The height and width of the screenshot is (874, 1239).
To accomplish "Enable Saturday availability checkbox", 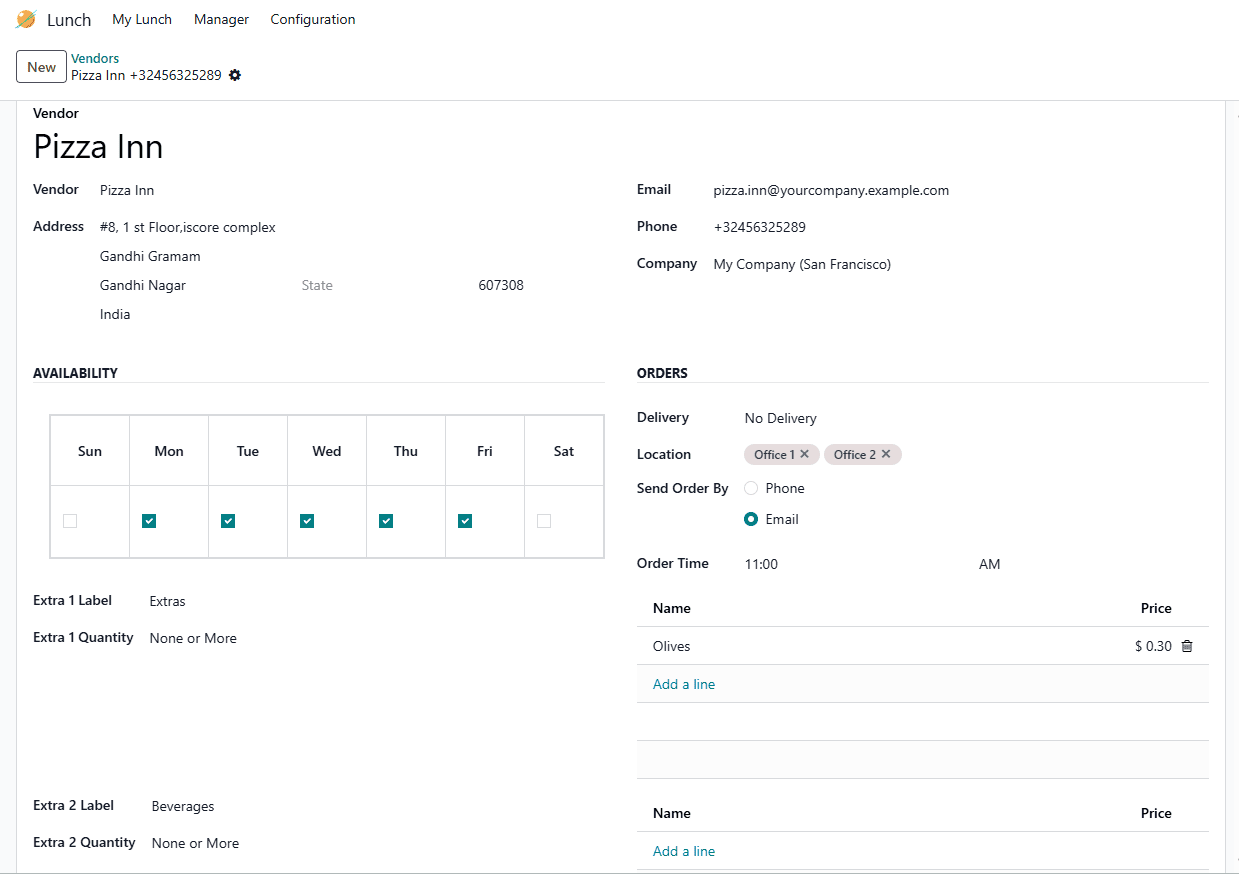I will [x=544, y=521].
